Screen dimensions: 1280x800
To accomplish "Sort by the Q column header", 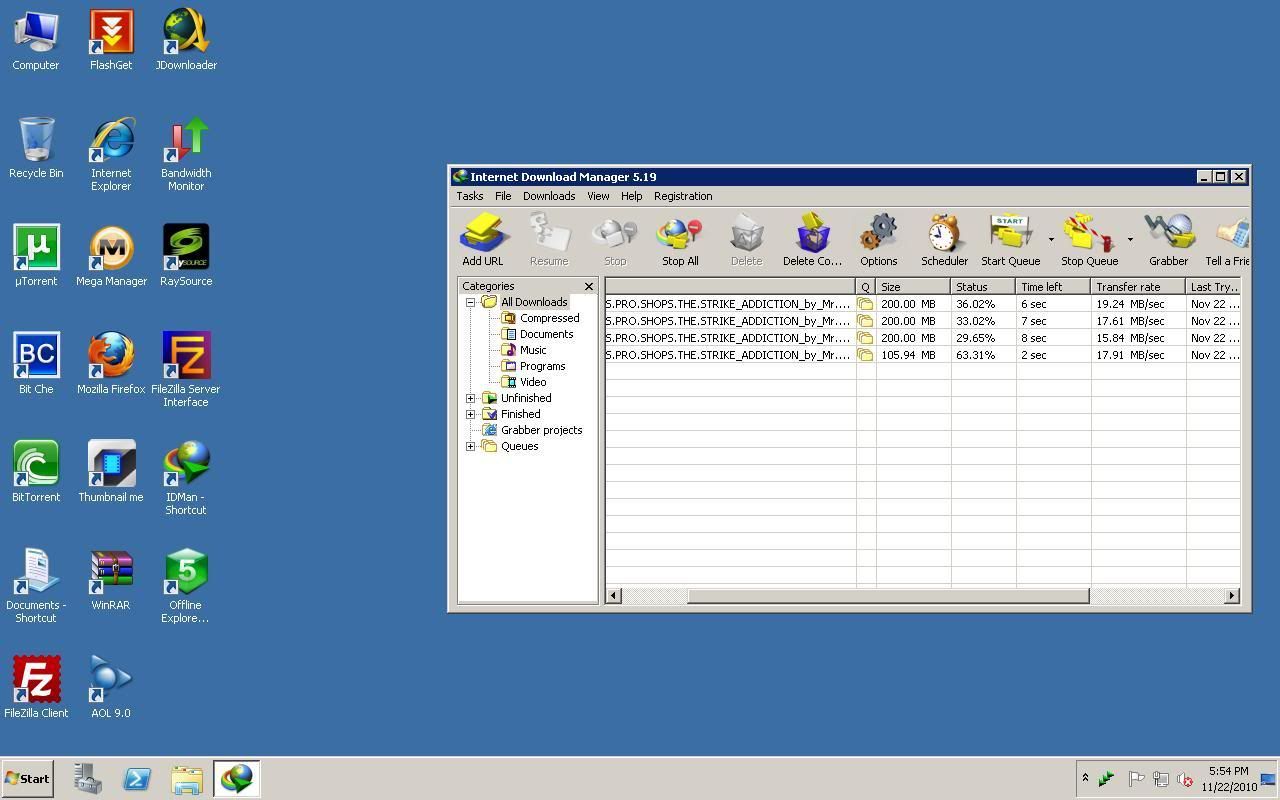I will pos(866,287).
